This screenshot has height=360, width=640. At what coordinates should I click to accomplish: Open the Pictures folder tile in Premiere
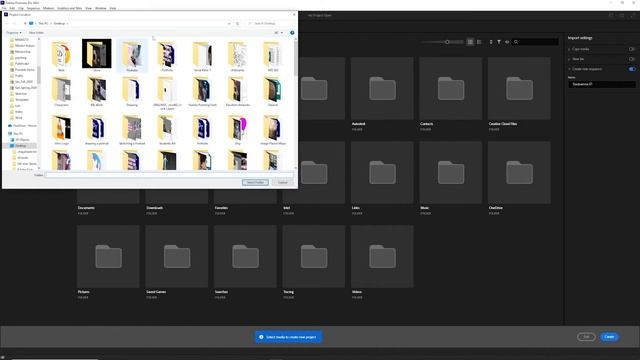coord(108,257)
